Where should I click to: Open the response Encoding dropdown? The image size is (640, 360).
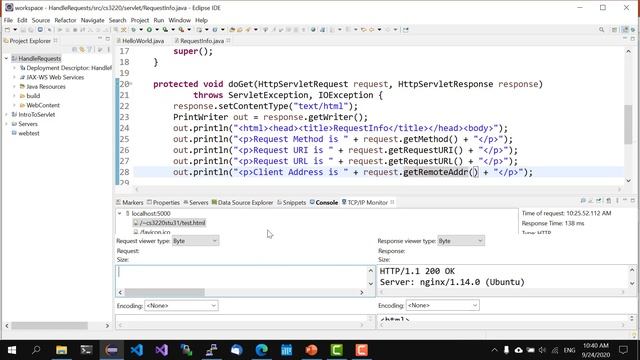click(x=442, y=305)
